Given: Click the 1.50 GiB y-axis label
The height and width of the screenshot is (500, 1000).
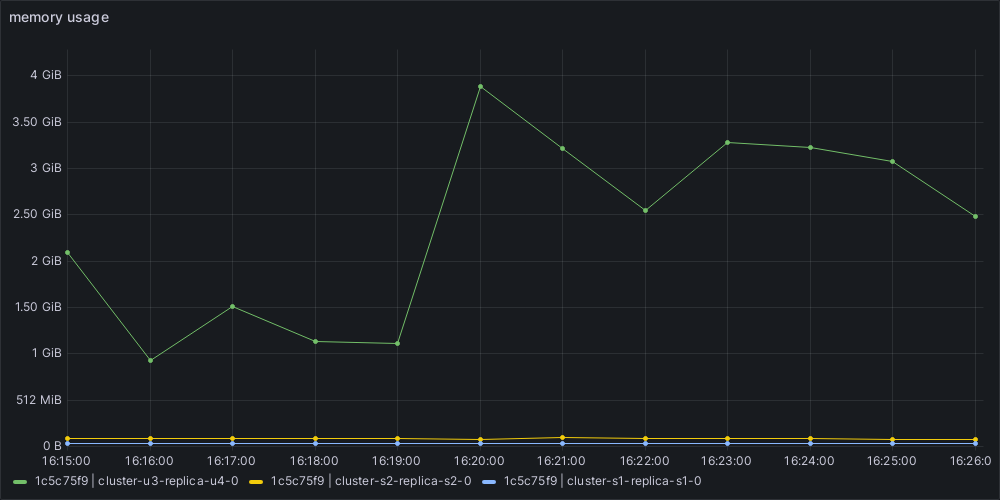Looking at the screenshot, I should 37,307.
